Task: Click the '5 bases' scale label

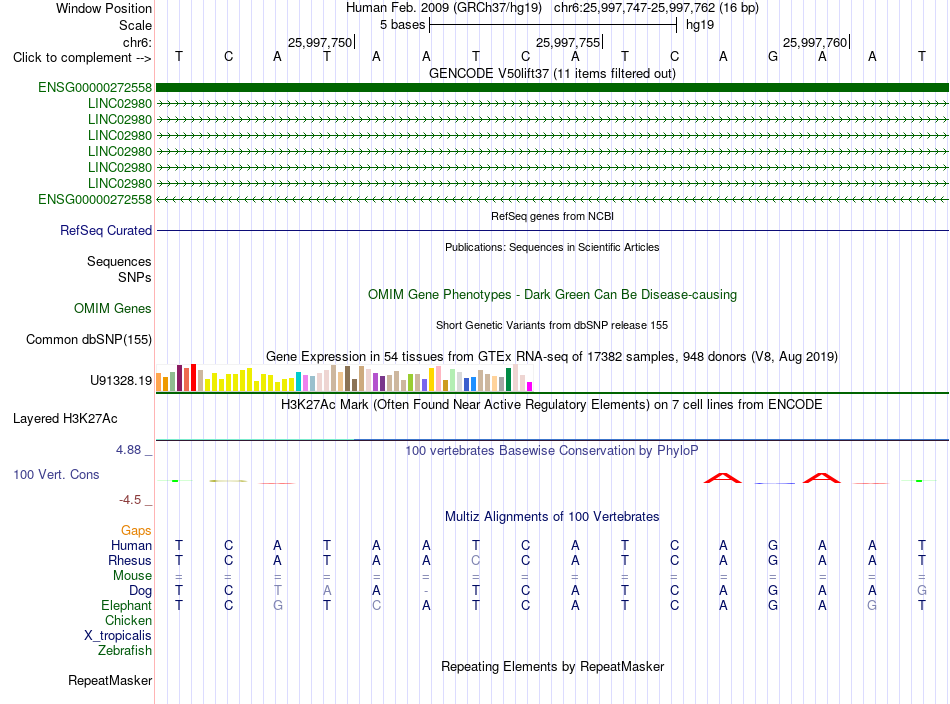Action: [402, 25]
